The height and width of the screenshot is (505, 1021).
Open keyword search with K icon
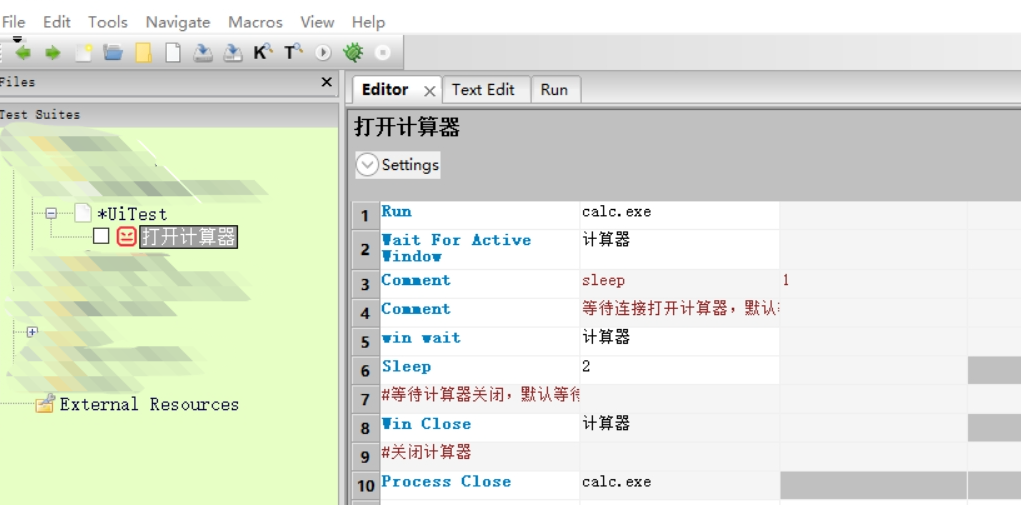263,53
